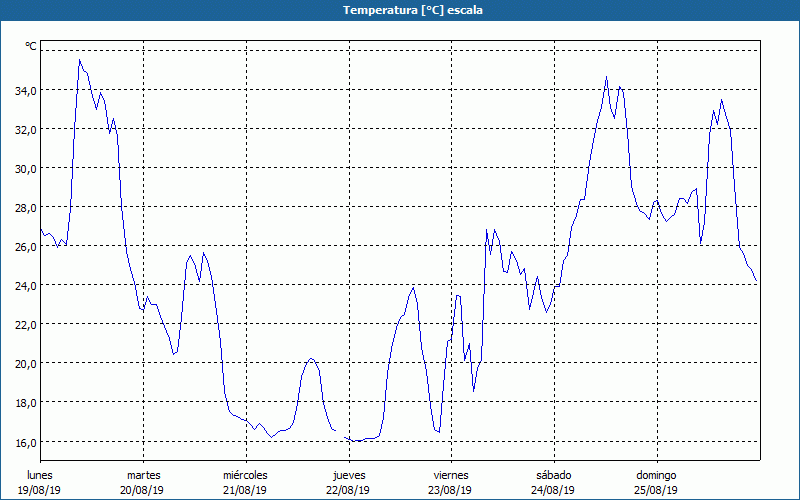Select the 30,0 axis value
The height and width of the screenshot is (500, 800).
(x=26, y=169)
